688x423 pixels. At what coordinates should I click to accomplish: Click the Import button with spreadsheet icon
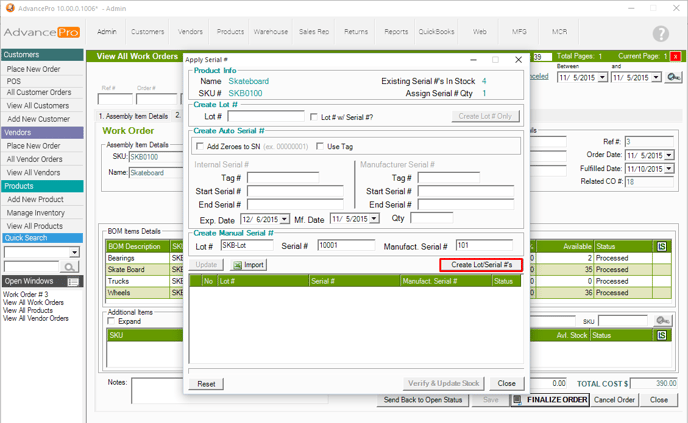coord(249,265)
